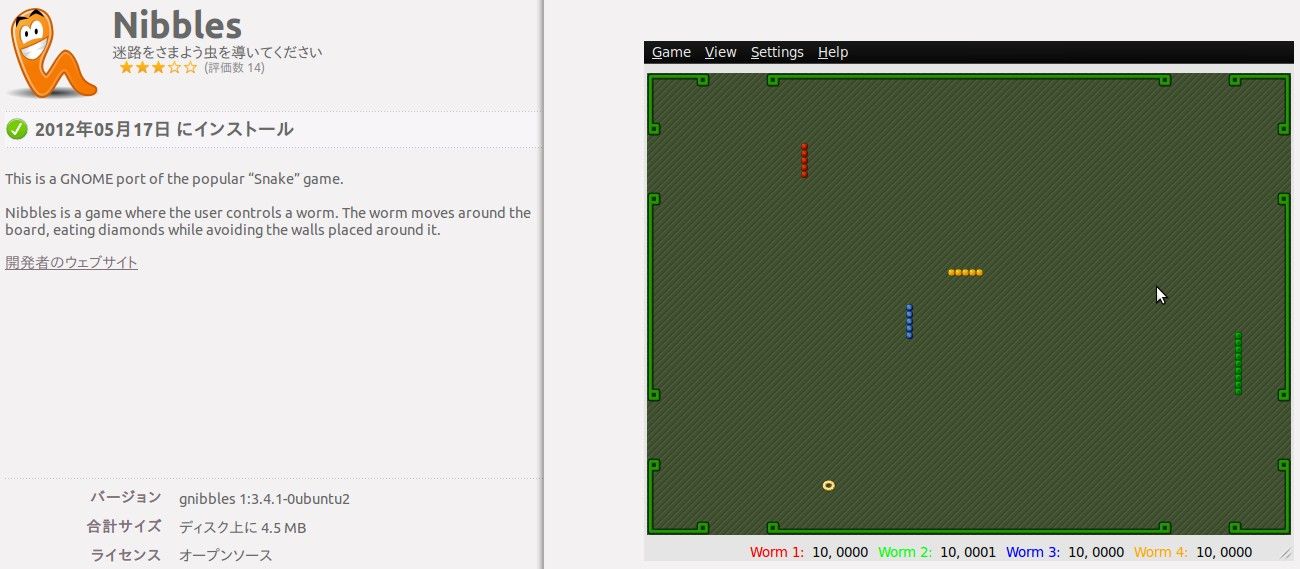Click the ライセンス label
The width and height of the screenshot is (1300, 569).
[126, 554]
